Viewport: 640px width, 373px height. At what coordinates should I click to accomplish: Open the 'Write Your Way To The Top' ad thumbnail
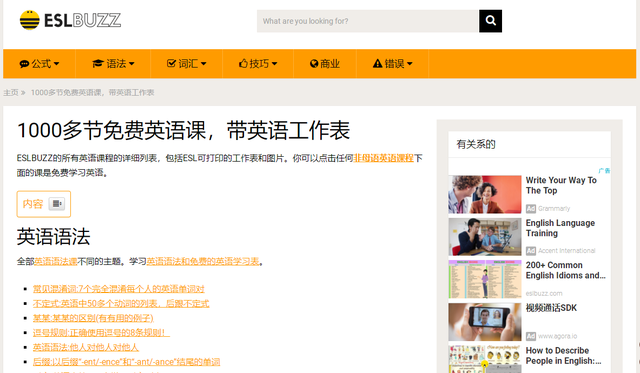pos(485,194)
